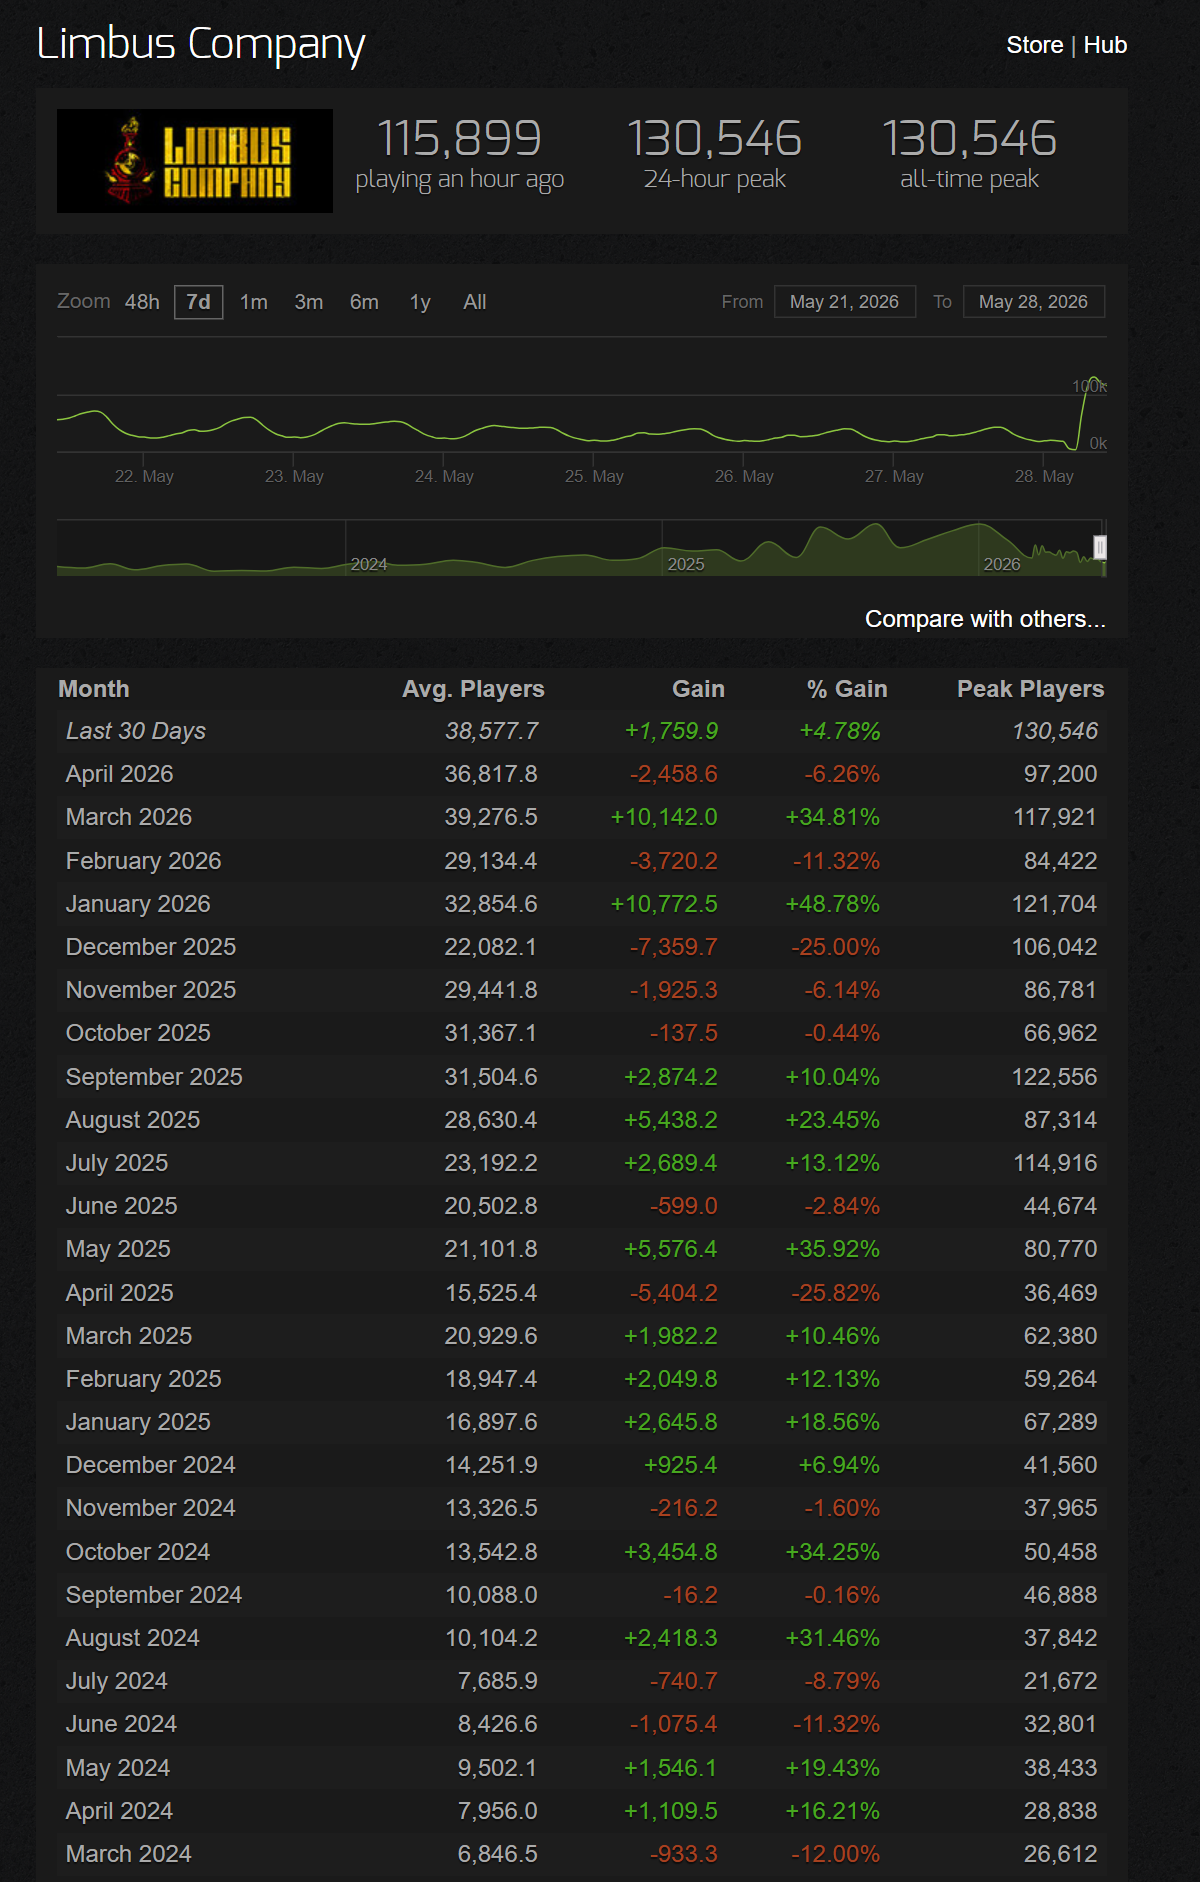Click the October 2024 row label
The image size is (1200, 1882).
tap(138, 1552)
